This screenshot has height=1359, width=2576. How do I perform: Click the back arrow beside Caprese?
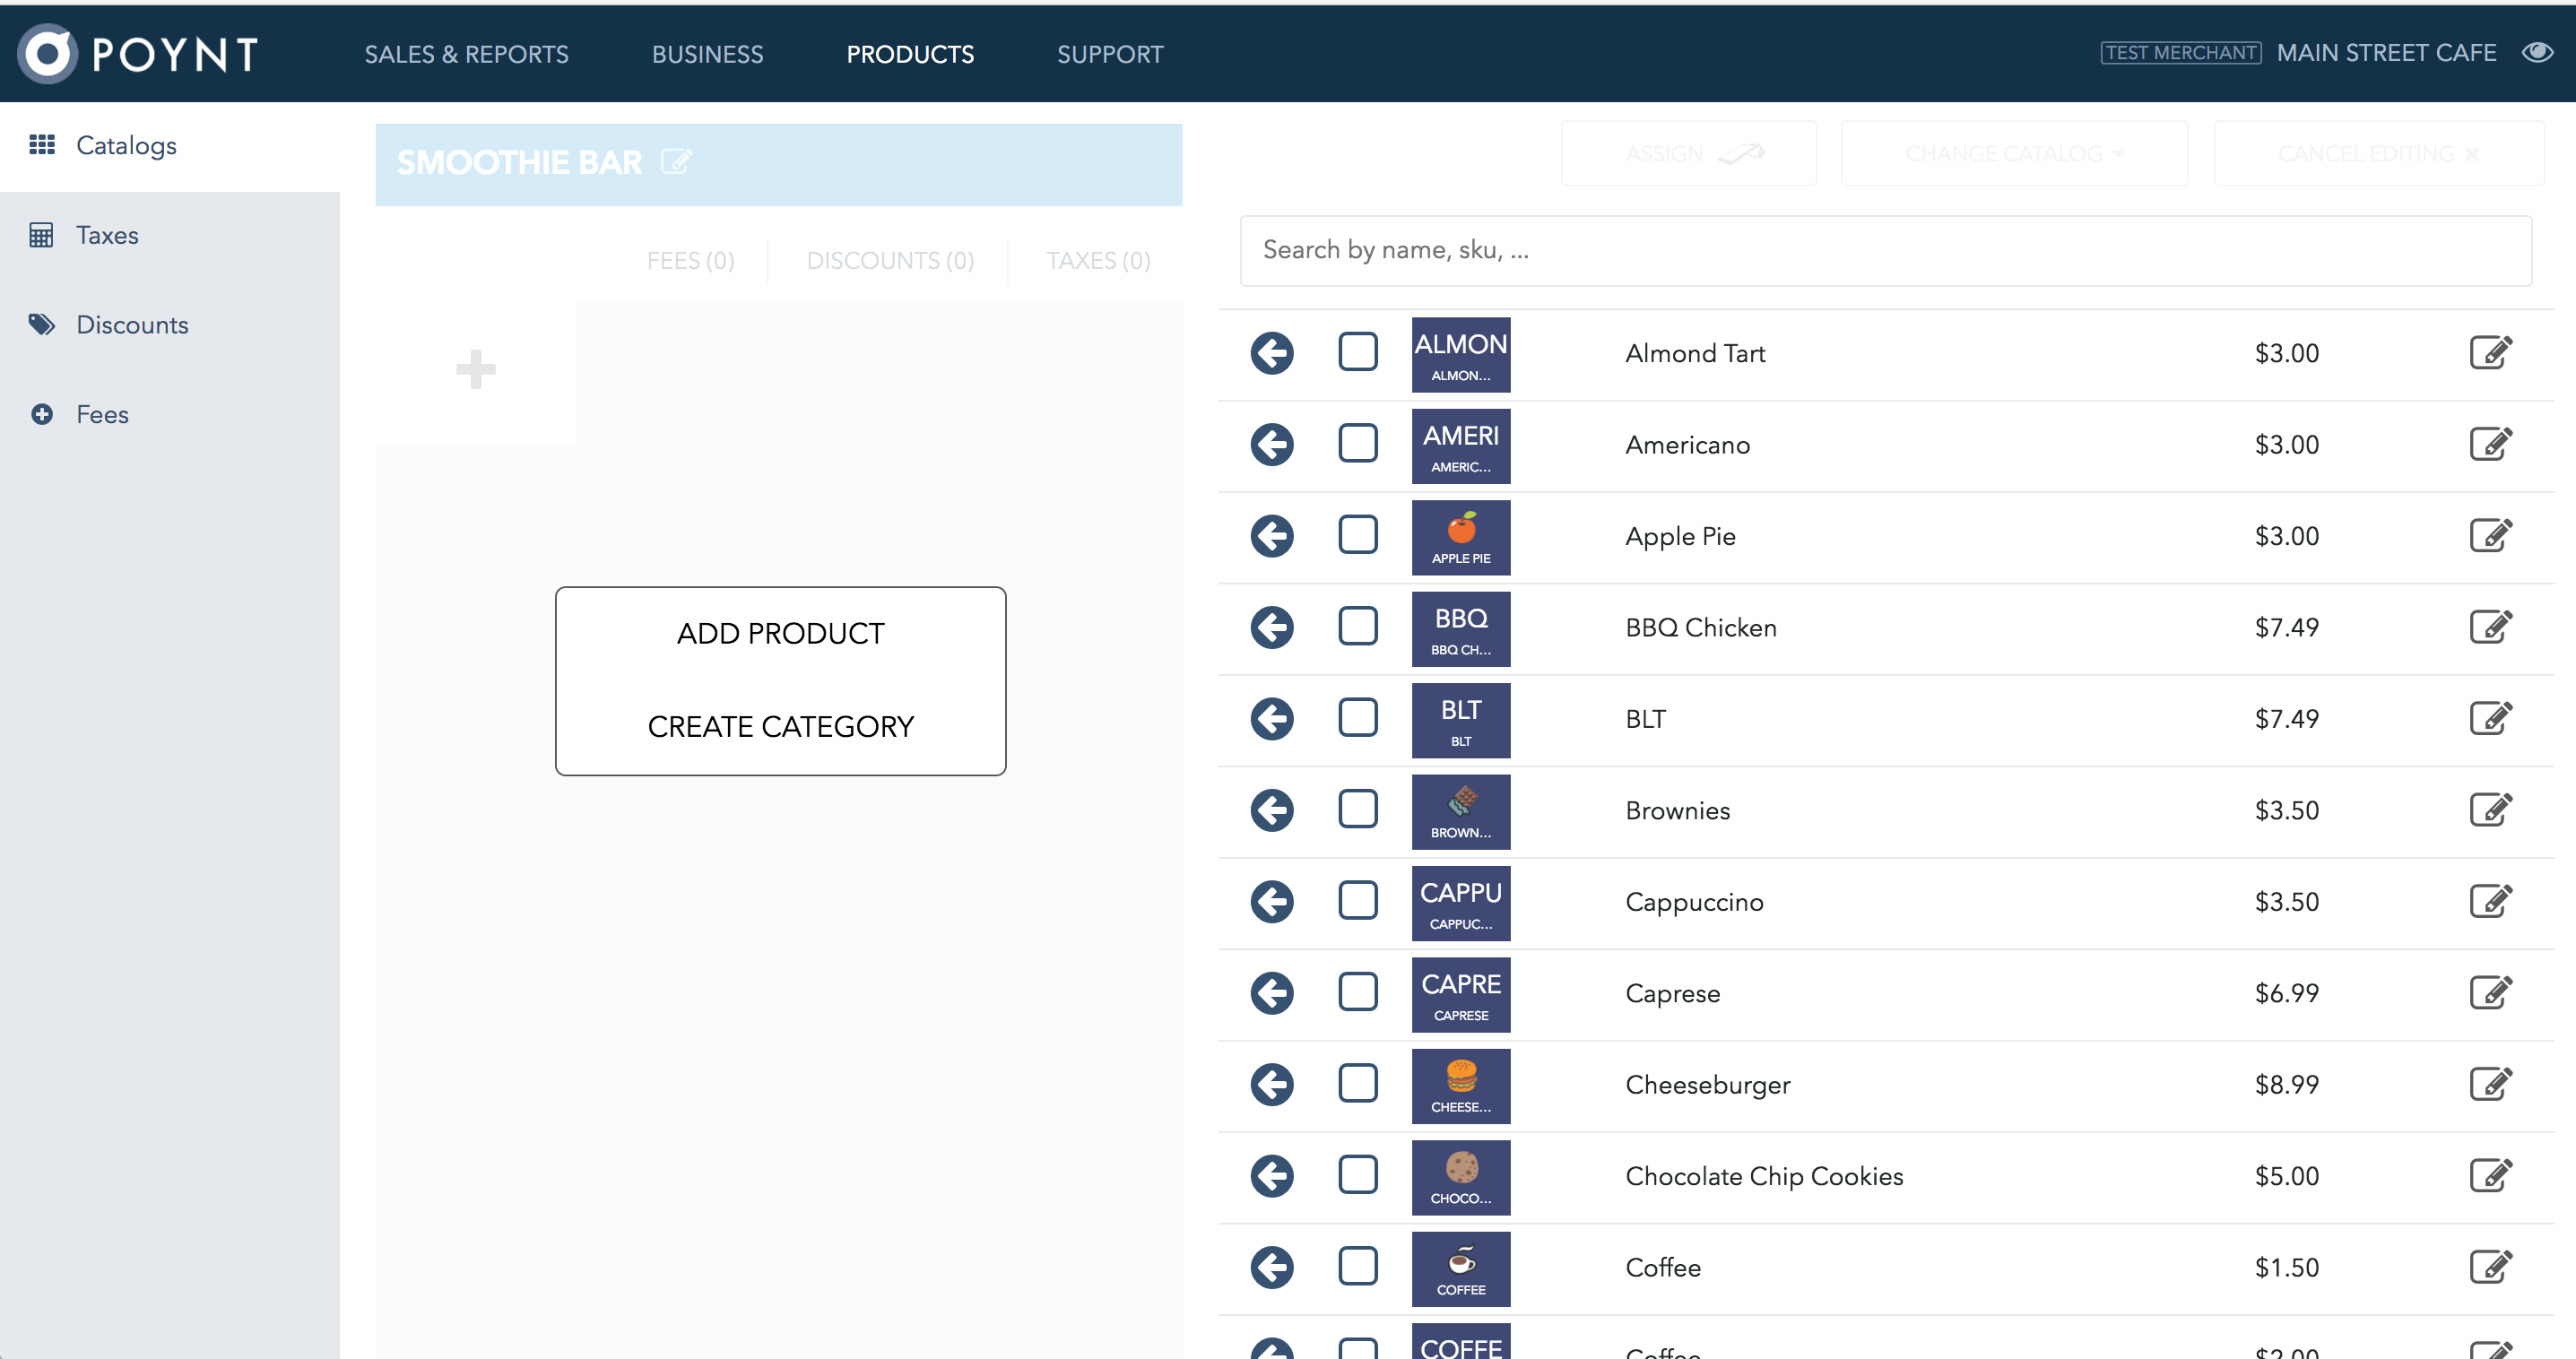[1271, 992]
